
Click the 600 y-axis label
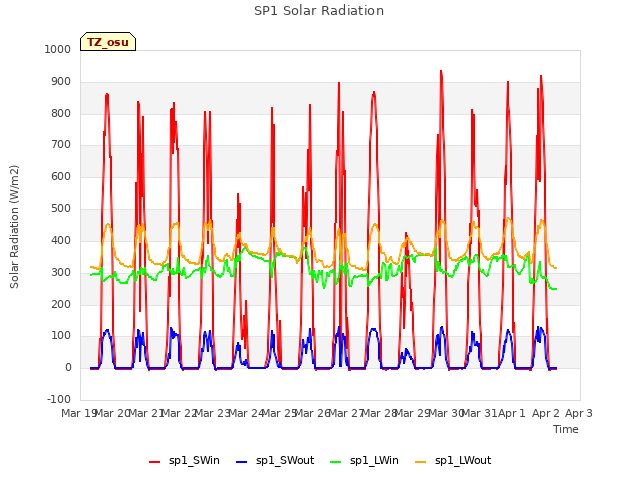[61, 176]
